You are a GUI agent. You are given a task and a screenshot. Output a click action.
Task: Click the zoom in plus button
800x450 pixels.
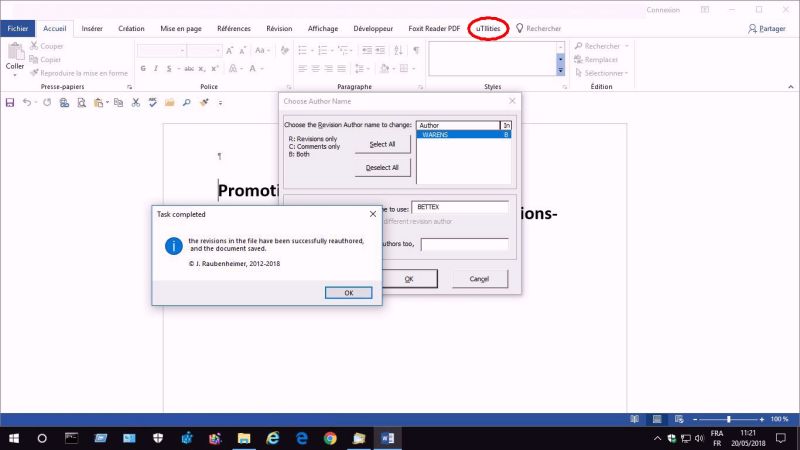click(x=762, y=419)
